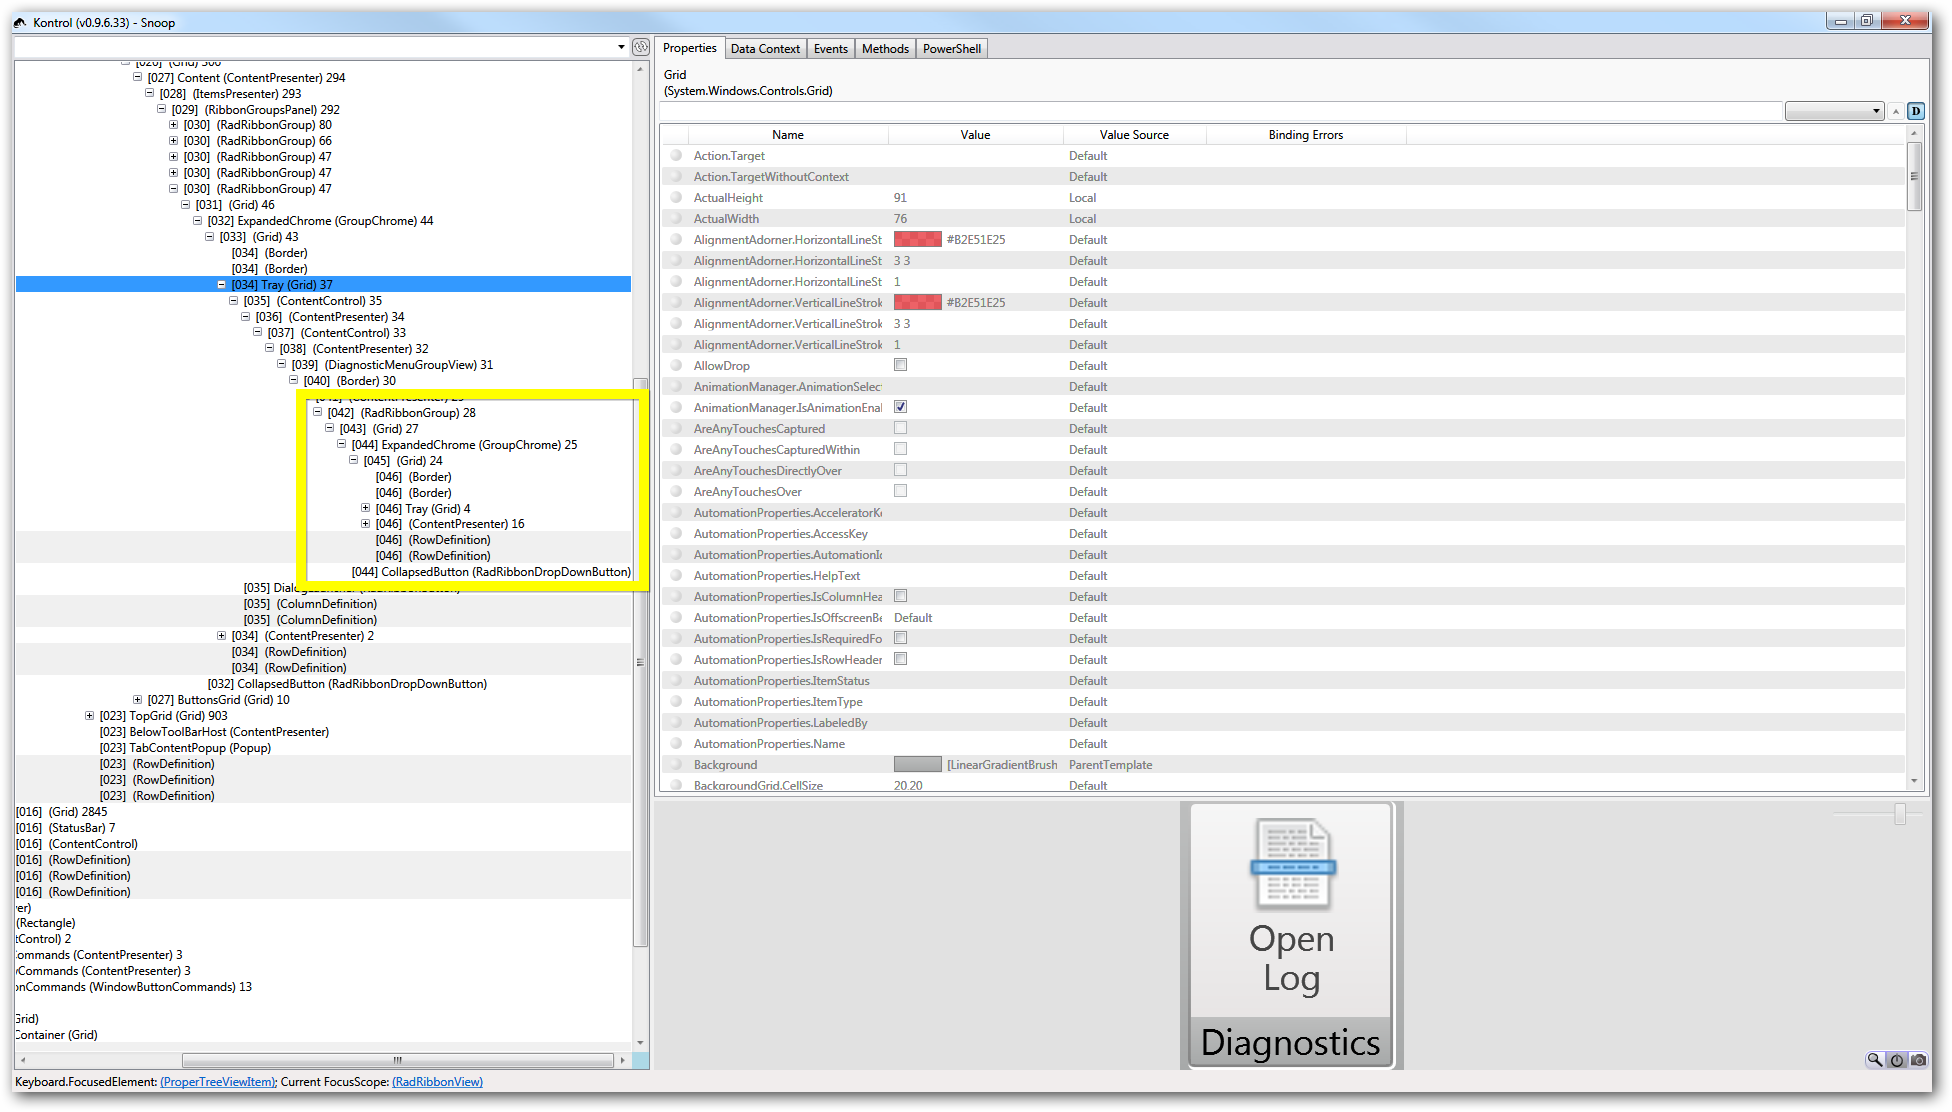Expand the [023] TopGrid (Grid) 903 node
Image resolution: width=1952 pixels, height=1112 pixels.
pyautogui.click(x=90, y=716)
